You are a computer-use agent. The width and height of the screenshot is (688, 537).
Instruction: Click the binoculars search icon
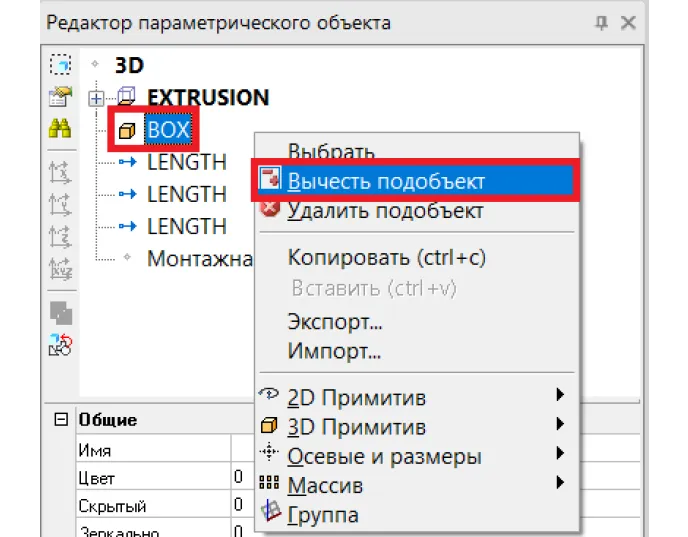[60, 129]
